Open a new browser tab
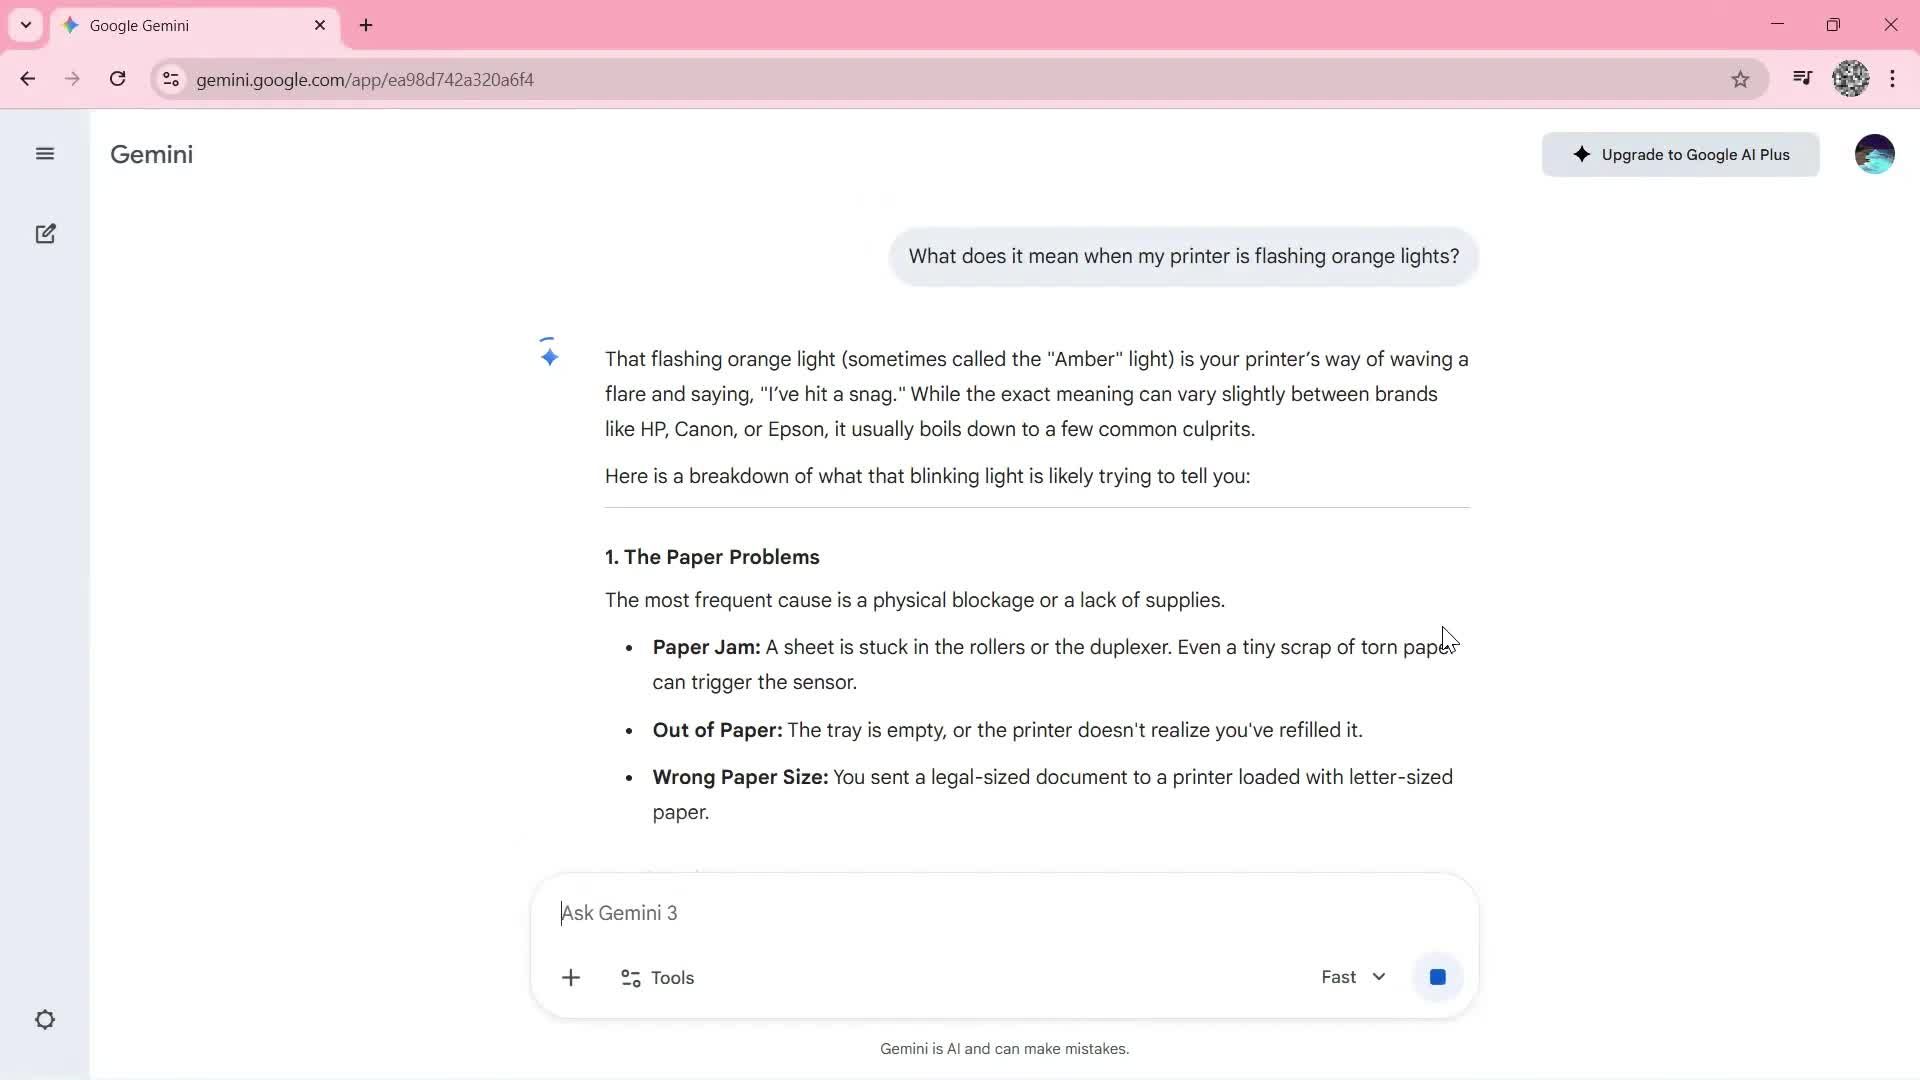 click(x=366, y=25)
